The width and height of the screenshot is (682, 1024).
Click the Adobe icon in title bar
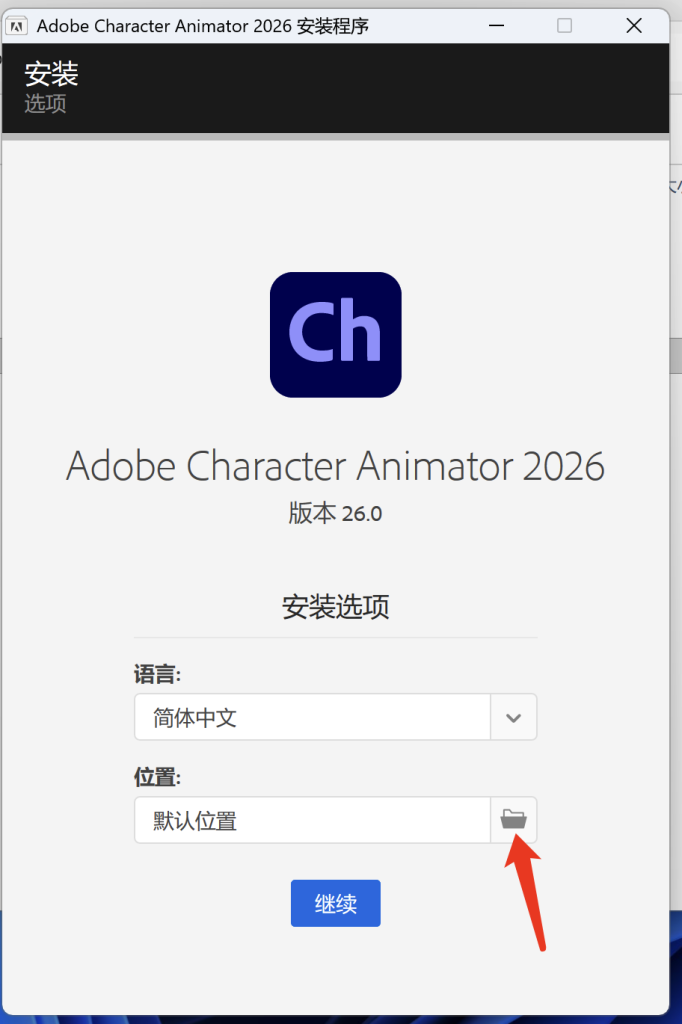pos(17,27)
